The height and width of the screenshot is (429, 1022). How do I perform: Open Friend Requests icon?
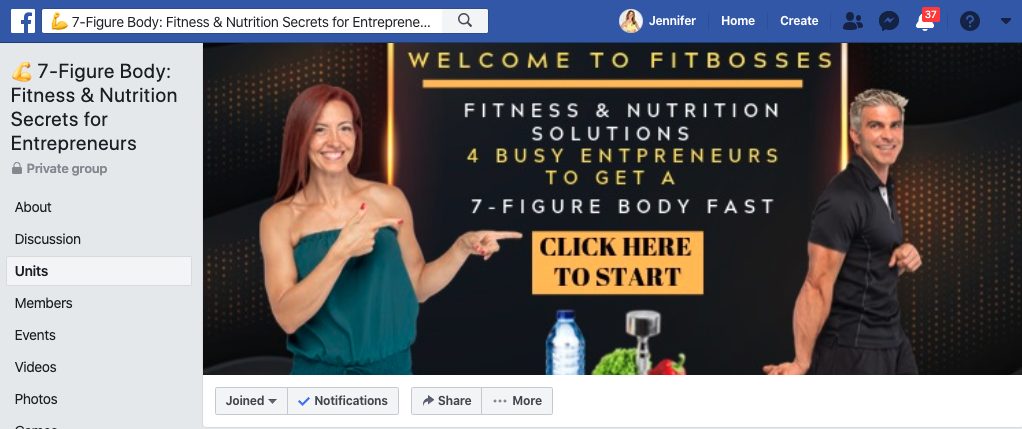point(852,21)
